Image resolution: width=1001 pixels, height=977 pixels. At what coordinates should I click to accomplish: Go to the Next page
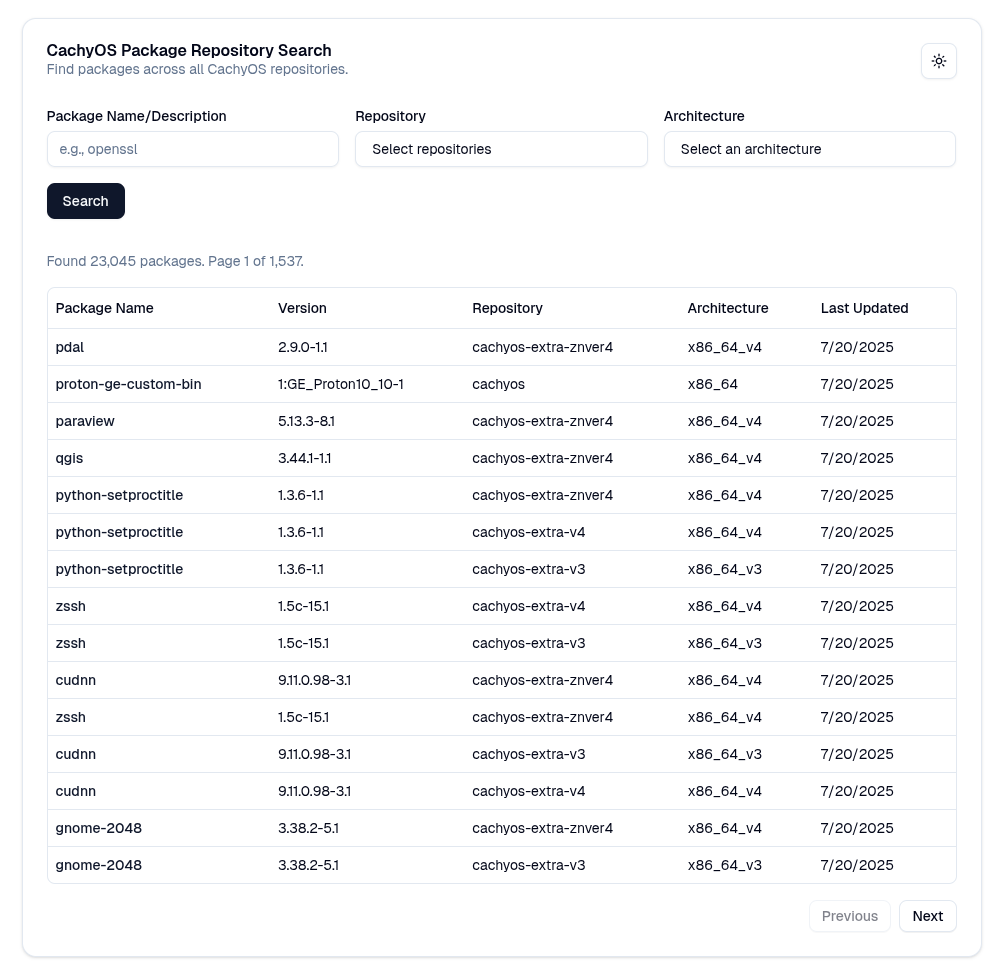click(x=927, y=916)
